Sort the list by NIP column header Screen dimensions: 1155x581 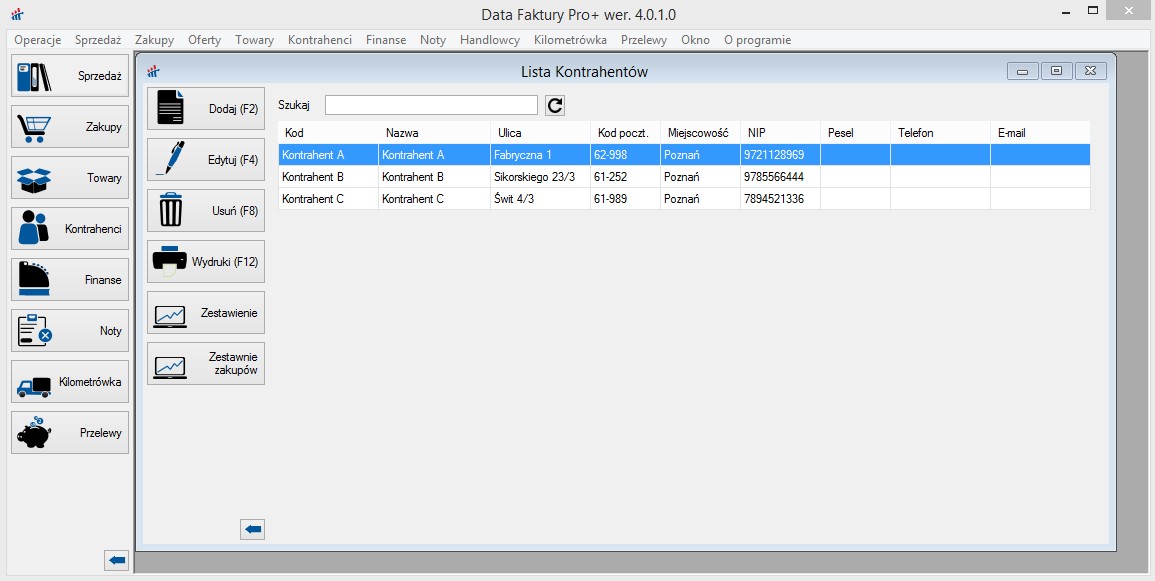point(780,133)
